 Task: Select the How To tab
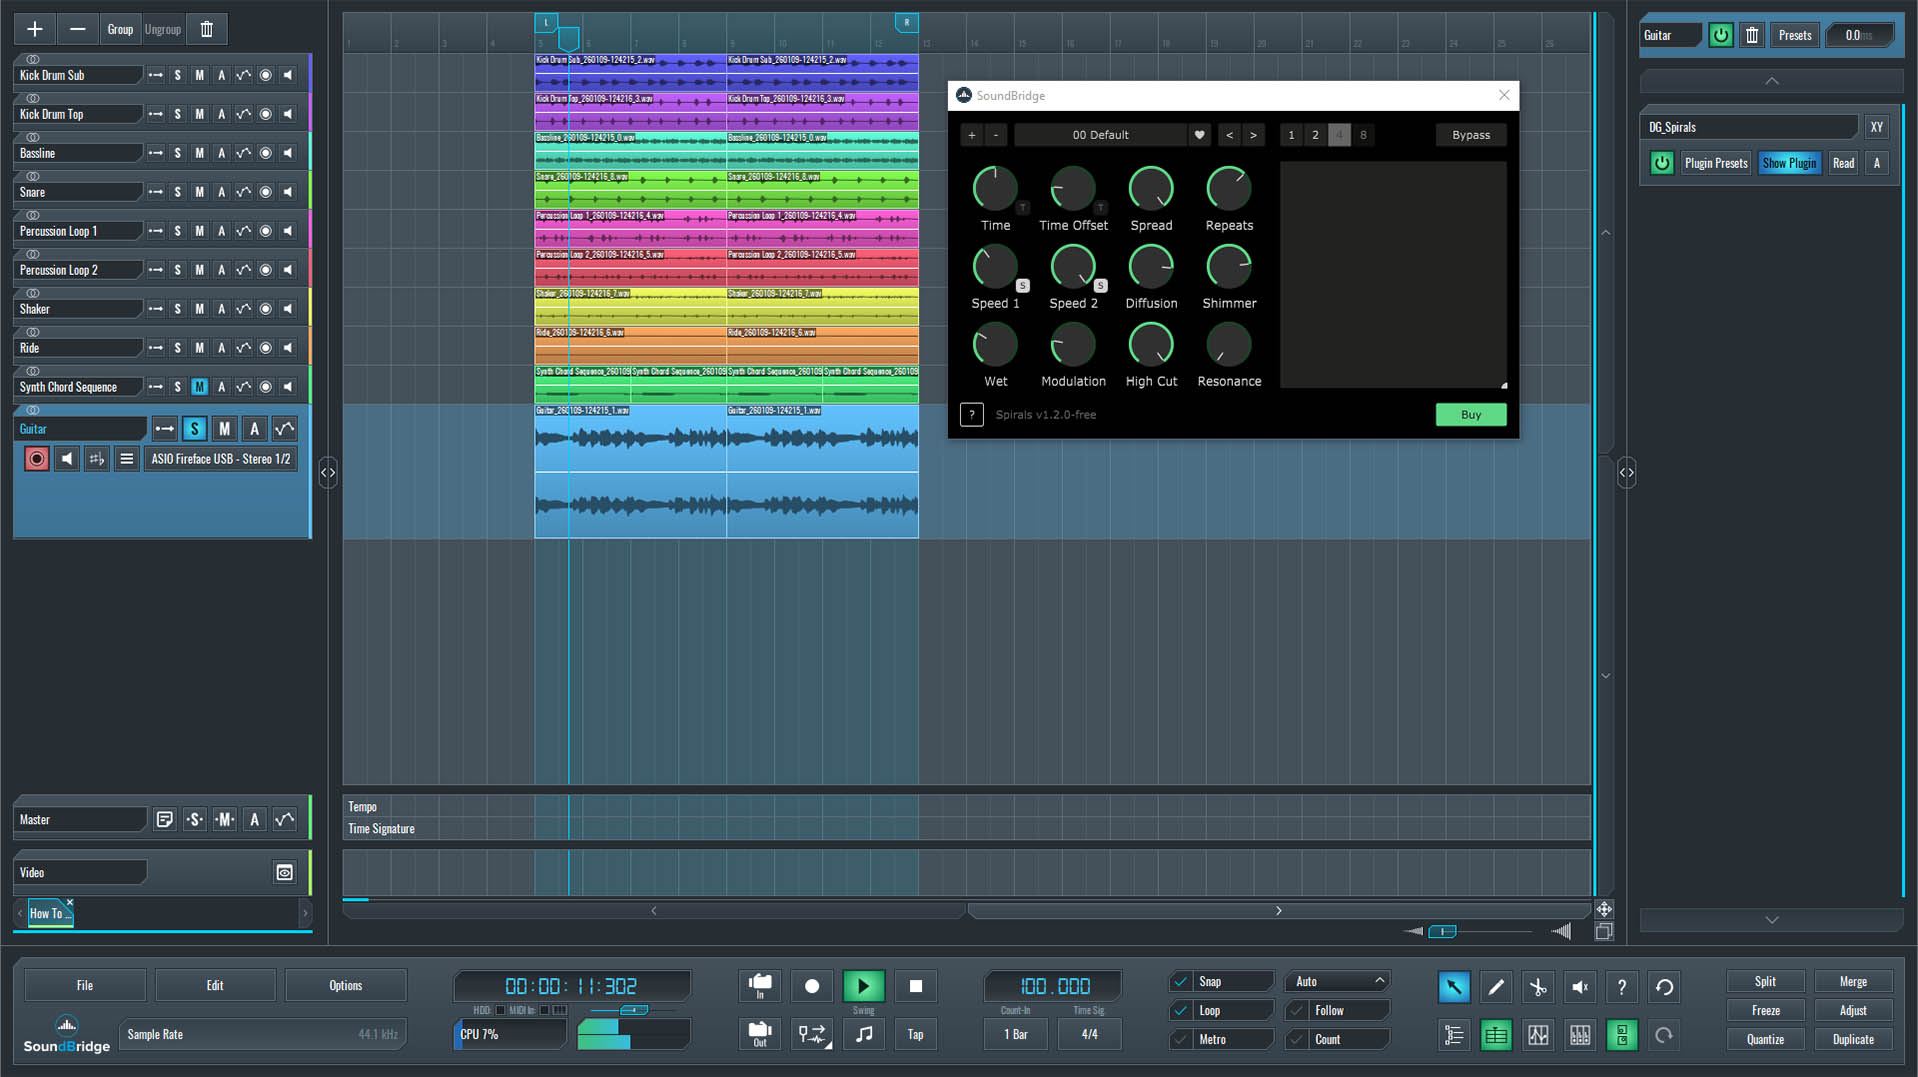coord(50,913)
